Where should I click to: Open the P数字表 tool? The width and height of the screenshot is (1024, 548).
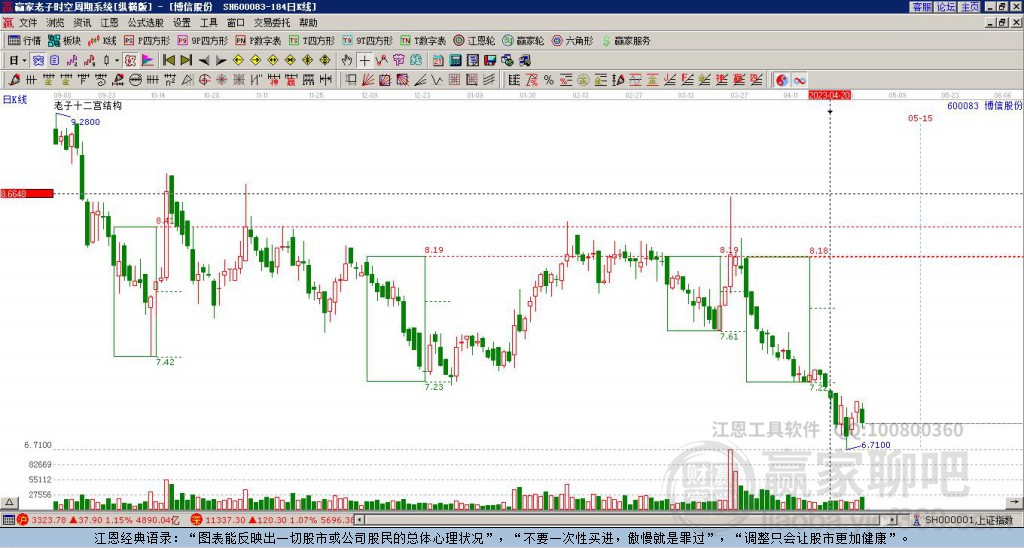[x=258, y=40]
